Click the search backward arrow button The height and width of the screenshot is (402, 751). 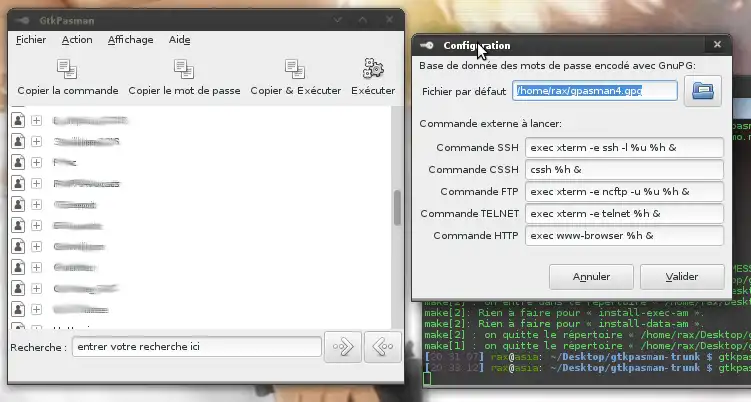(x=383, y=346)
